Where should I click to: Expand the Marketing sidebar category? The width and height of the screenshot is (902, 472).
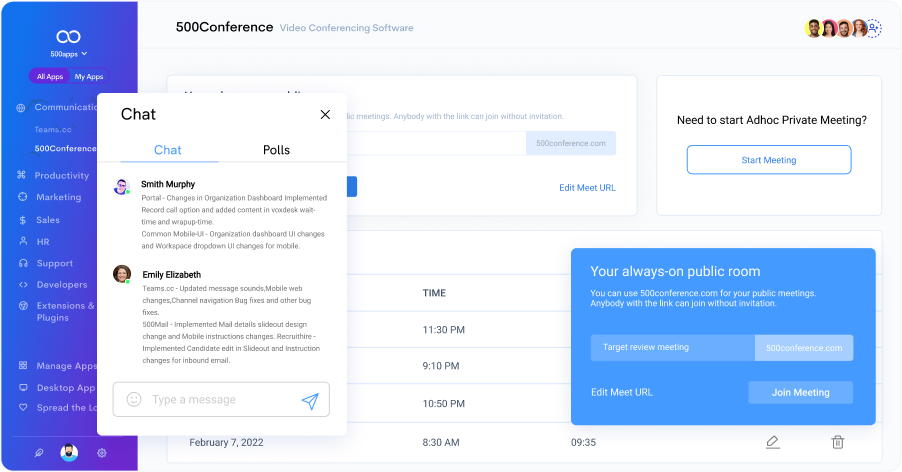(x=58, y=197)
